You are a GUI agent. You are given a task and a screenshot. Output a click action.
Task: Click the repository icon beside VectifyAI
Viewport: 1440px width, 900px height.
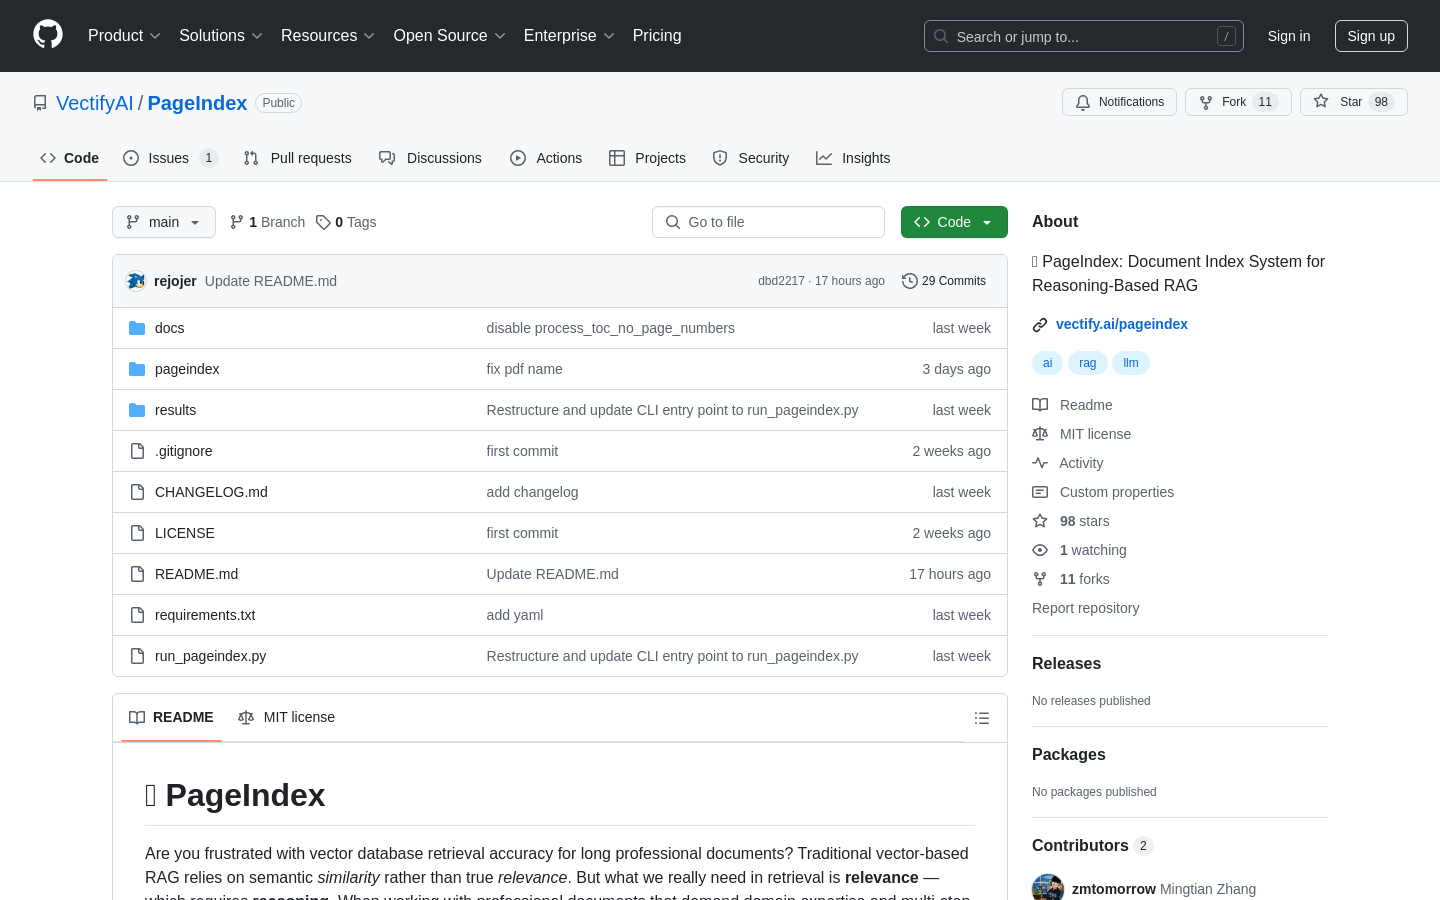coord(40,103)
